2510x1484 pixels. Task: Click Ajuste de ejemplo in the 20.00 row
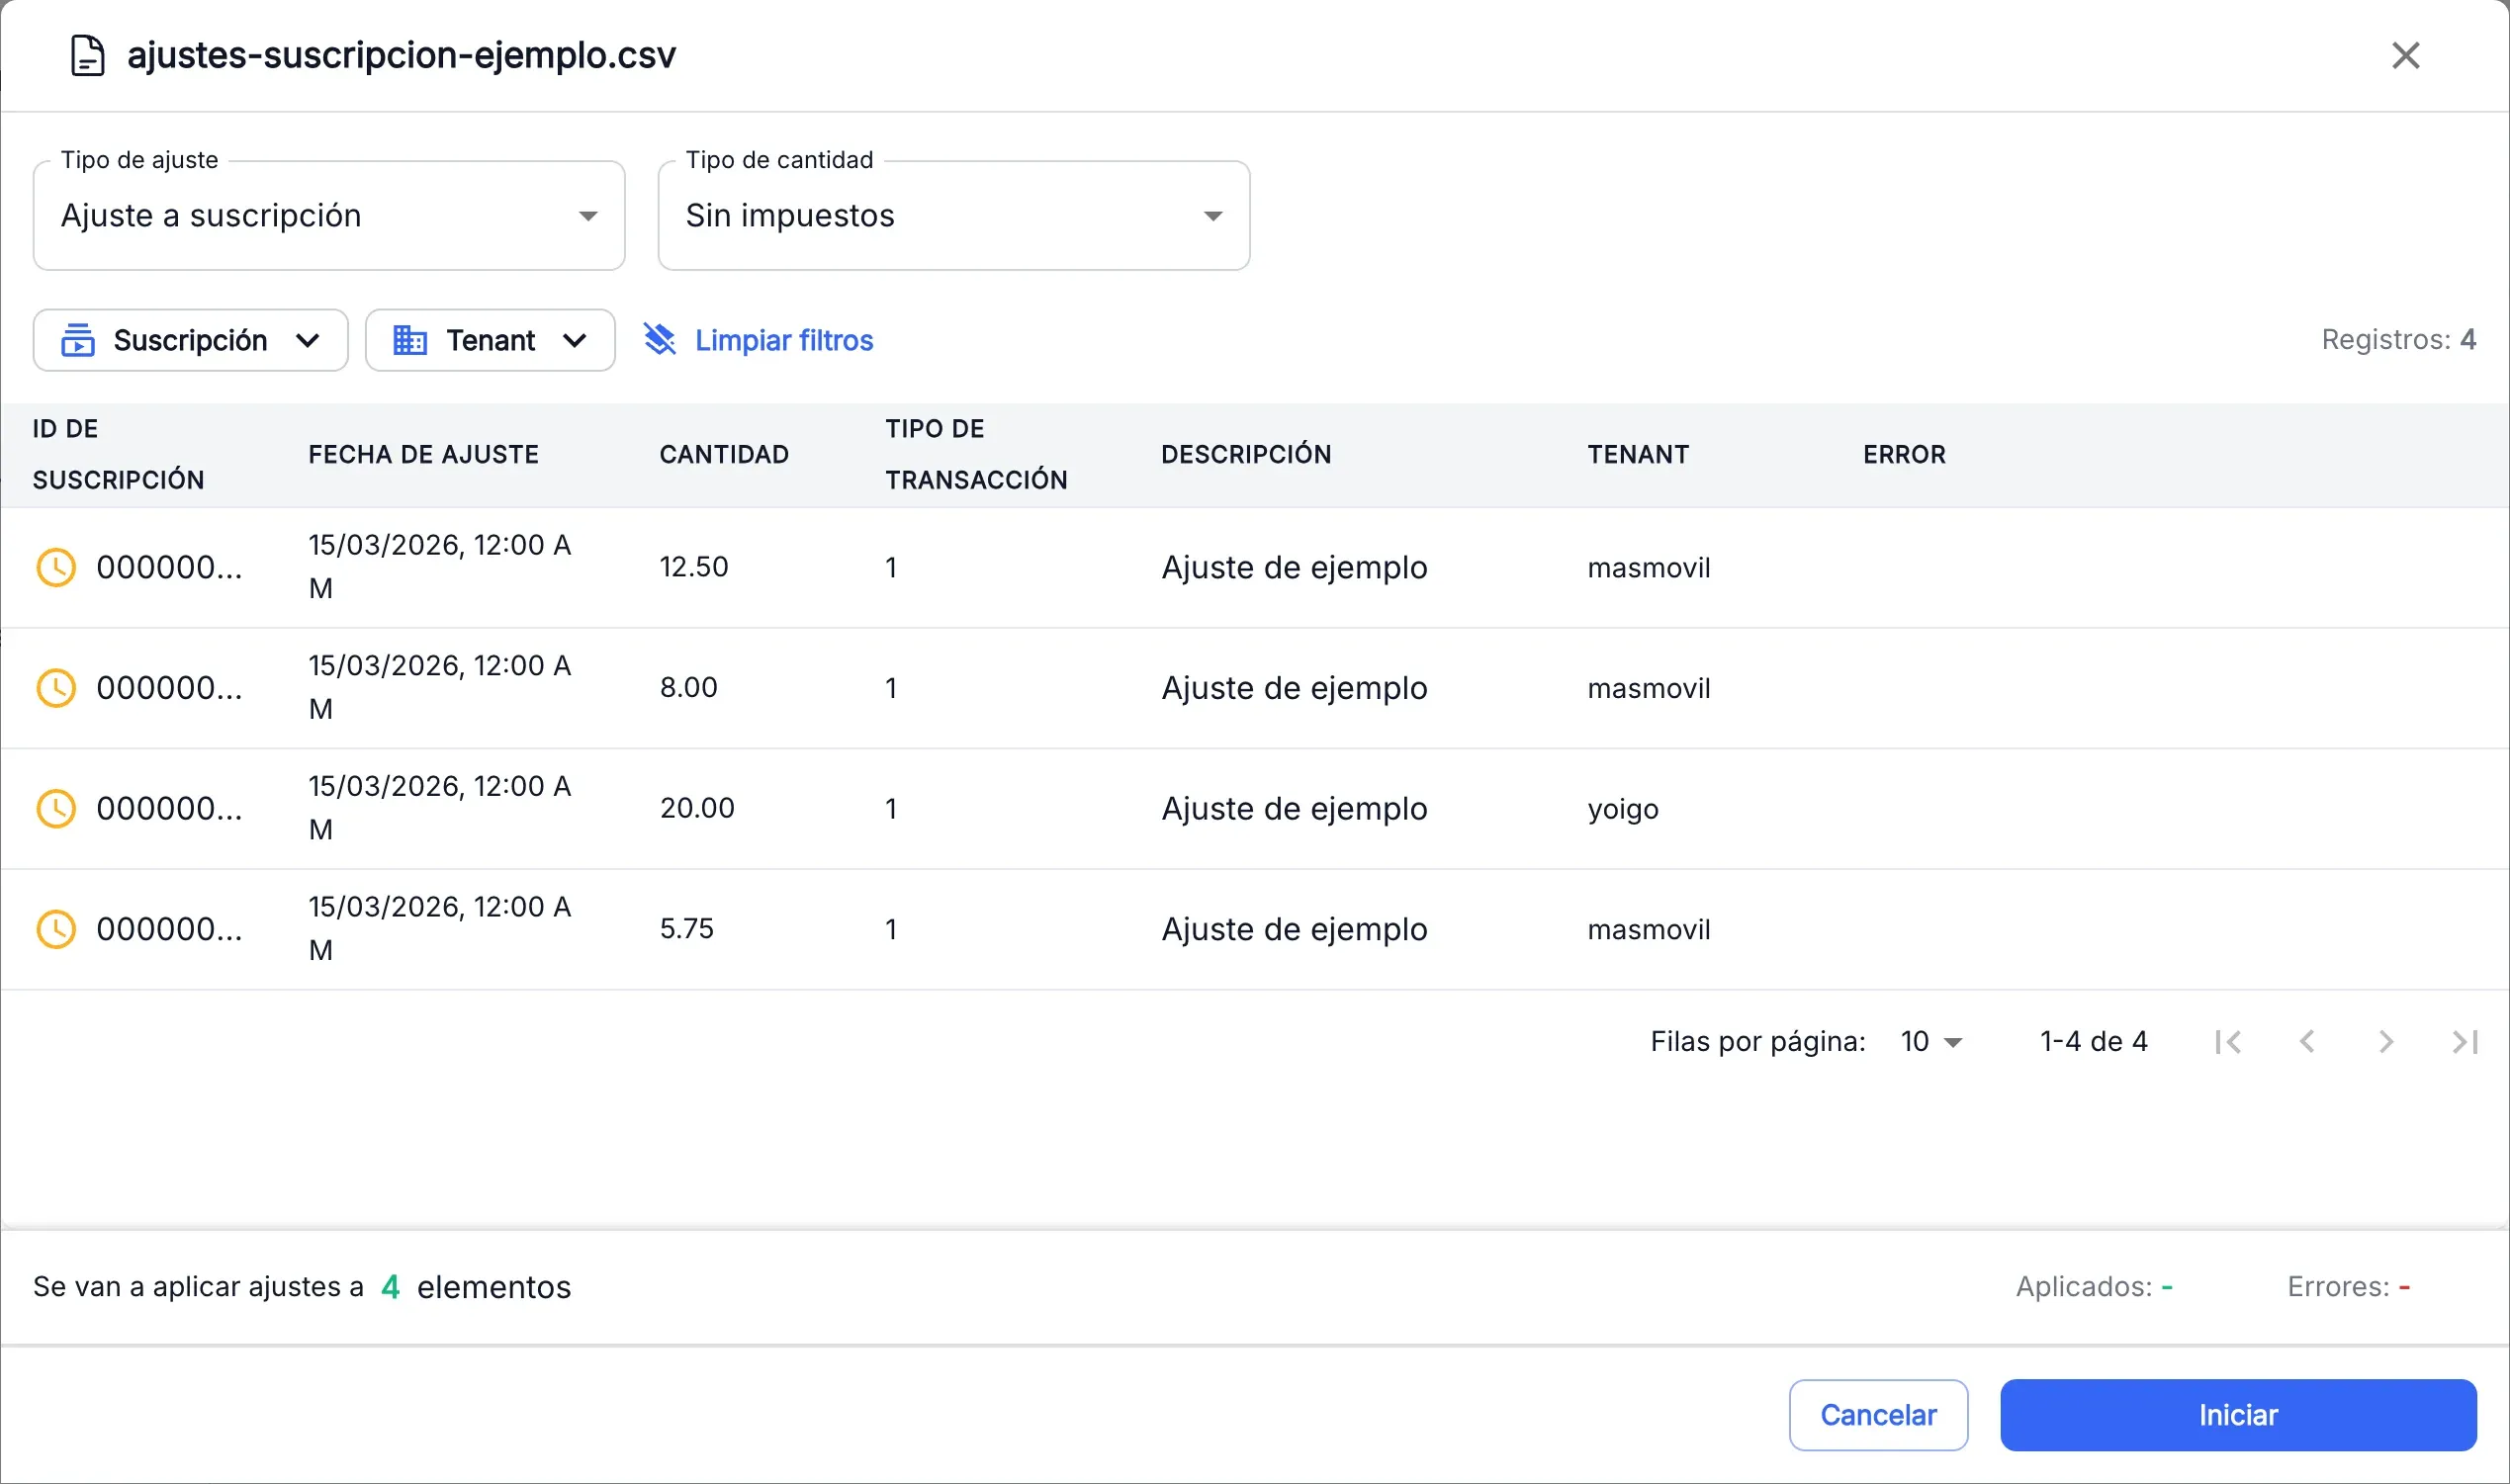pyautogui.click(x=1294, y=809)
